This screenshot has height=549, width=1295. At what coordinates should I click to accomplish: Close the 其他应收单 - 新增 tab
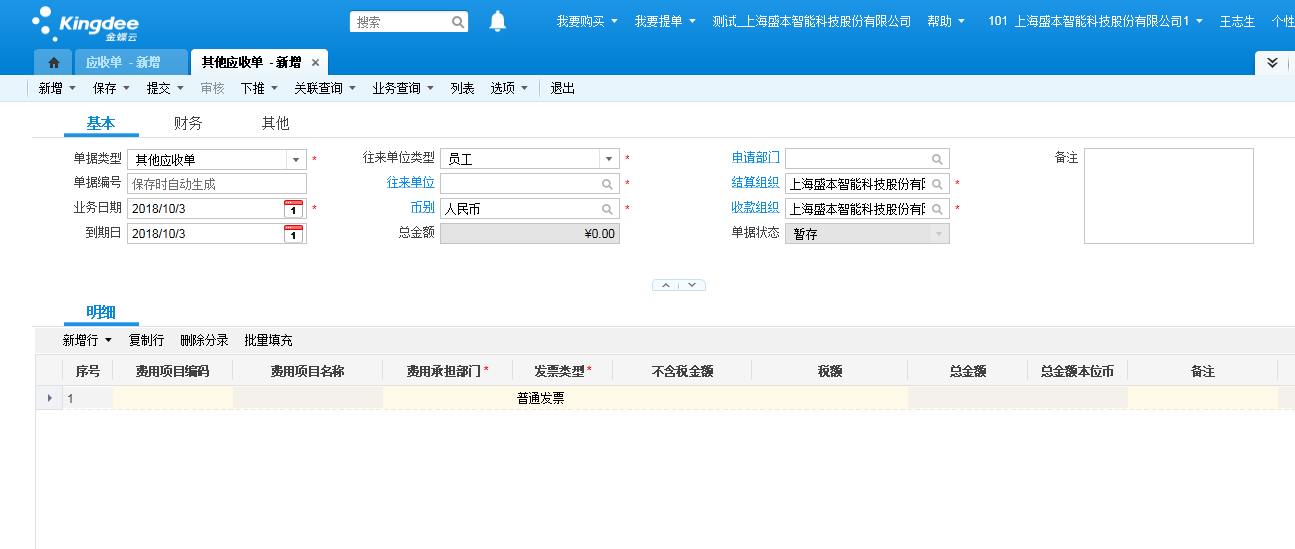(x=315, y=62)
